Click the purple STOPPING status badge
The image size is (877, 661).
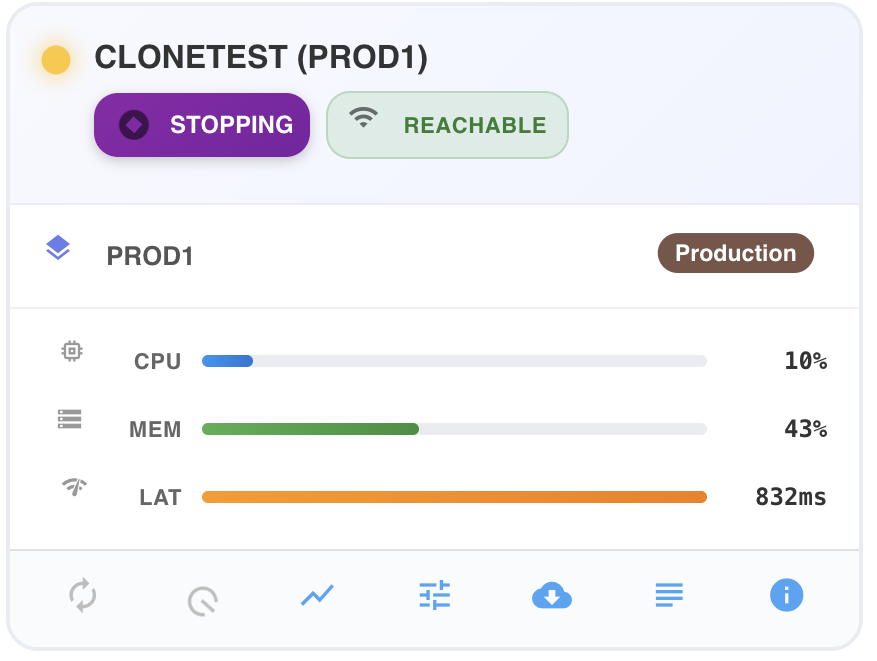pos(202,125)
